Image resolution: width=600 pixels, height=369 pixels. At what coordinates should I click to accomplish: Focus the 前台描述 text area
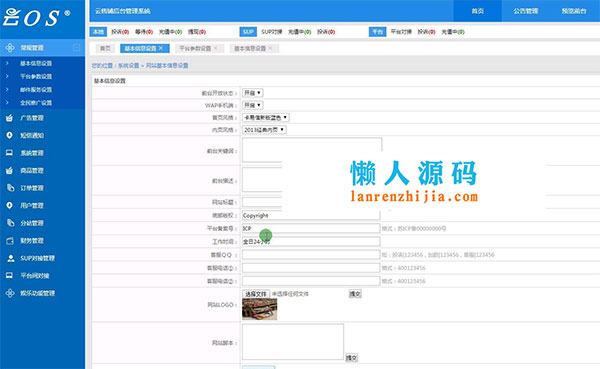point(262,180)
